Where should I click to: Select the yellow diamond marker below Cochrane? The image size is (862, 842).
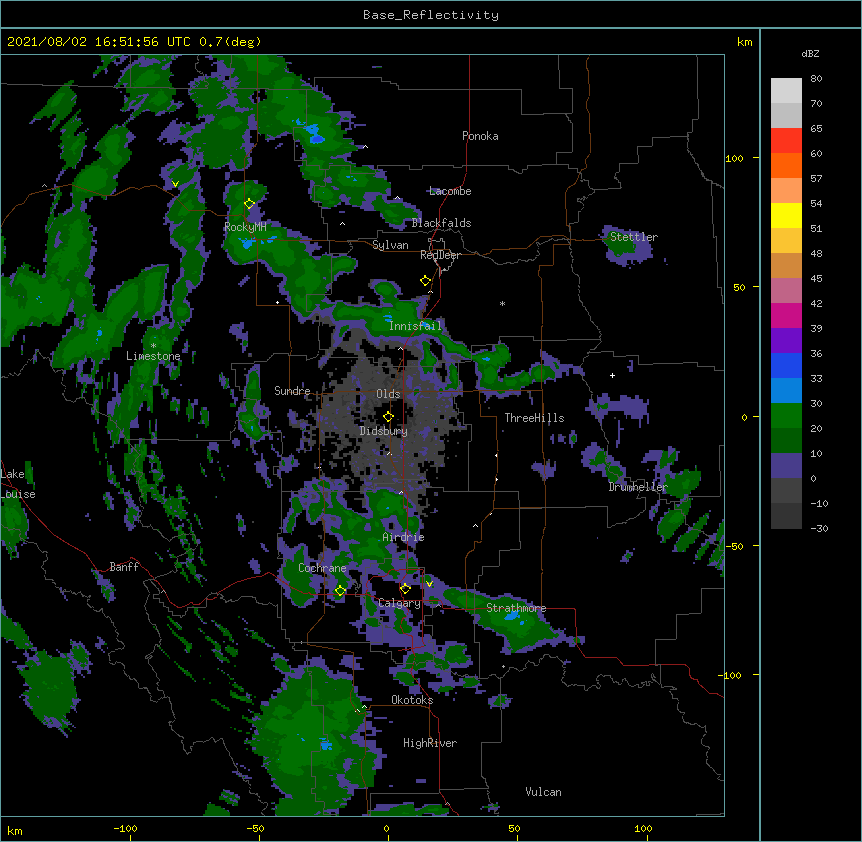point(340,591)
